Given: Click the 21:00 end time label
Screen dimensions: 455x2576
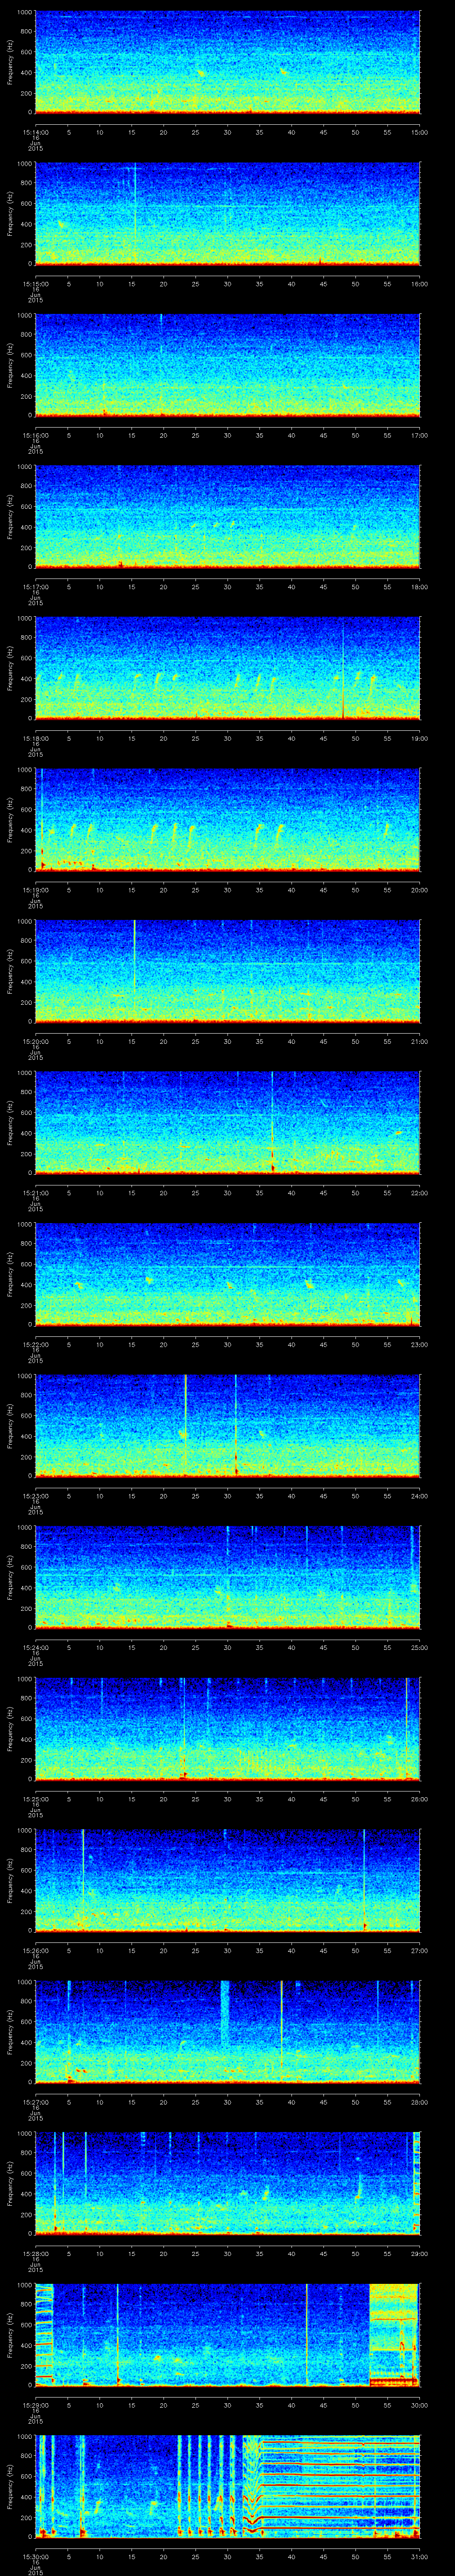Looking at the screenshot, I should (420, 1041).
